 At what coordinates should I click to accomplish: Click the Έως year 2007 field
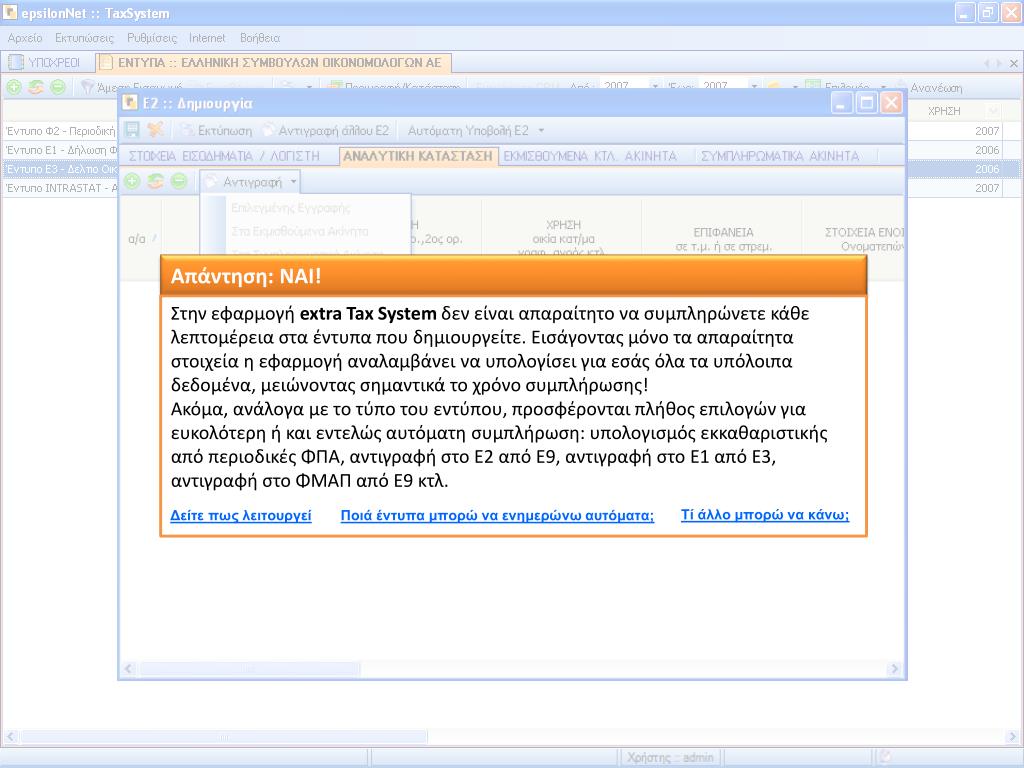[x=722, y=86]
